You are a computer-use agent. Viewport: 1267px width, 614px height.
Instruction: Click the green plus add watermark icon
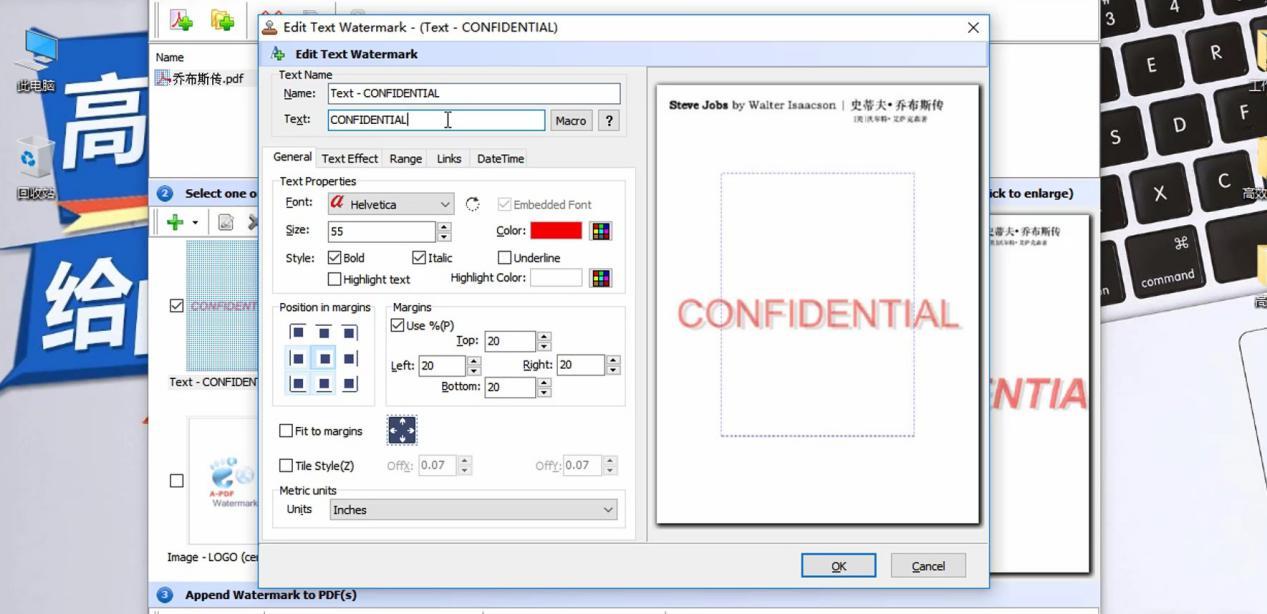click(175, 222)
